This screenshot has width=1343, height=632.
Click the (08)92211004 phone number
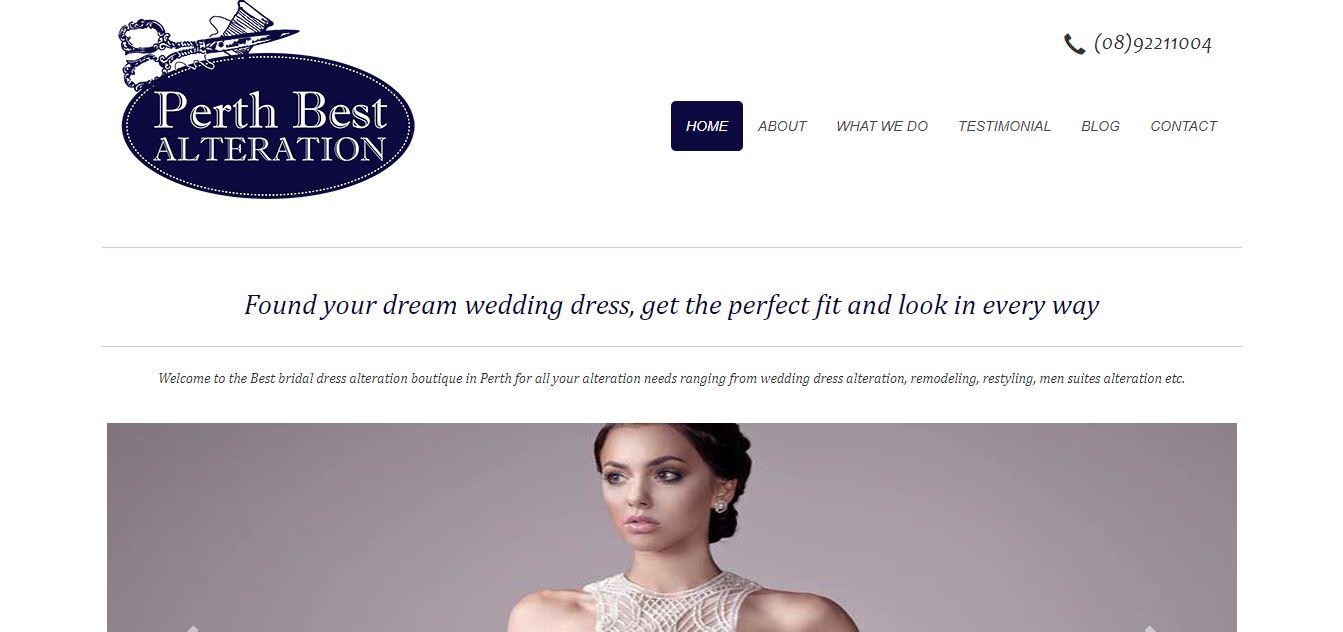[1153, 43]
